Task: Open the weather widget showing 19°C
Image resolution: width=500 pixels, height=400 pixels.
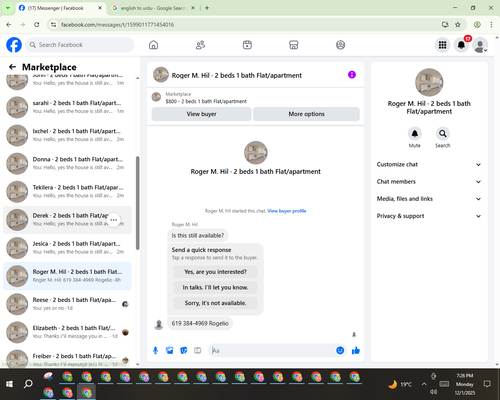Action: click(400, 384)
